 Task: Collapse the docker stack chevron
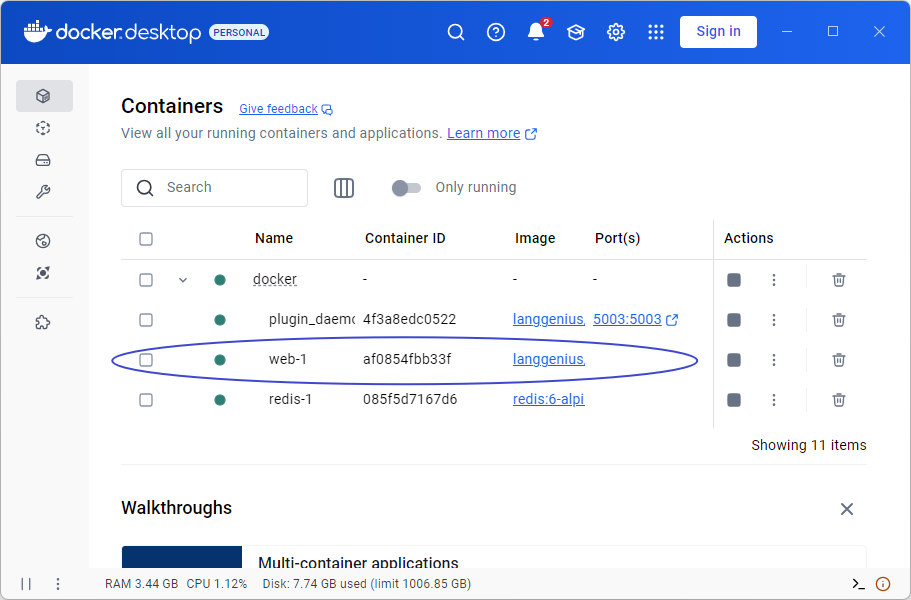click(183, 280)
